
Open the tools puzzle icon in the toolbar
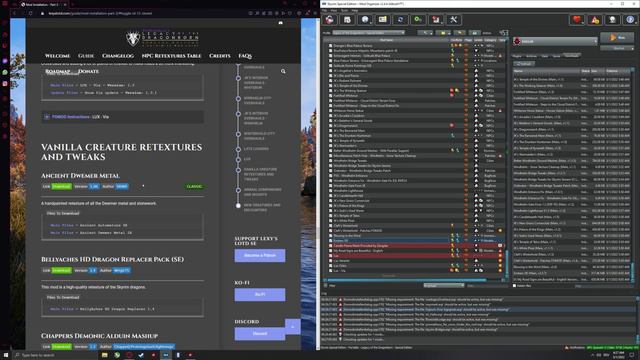coord(436,20)
